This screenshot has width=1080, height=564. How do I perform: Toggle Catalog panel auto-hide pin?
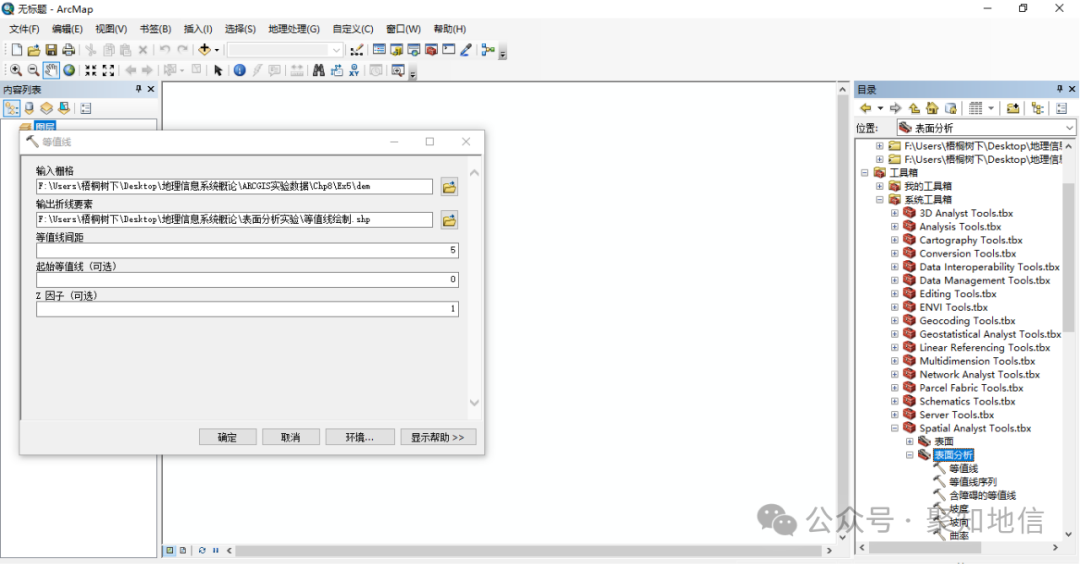point(1059,89)
